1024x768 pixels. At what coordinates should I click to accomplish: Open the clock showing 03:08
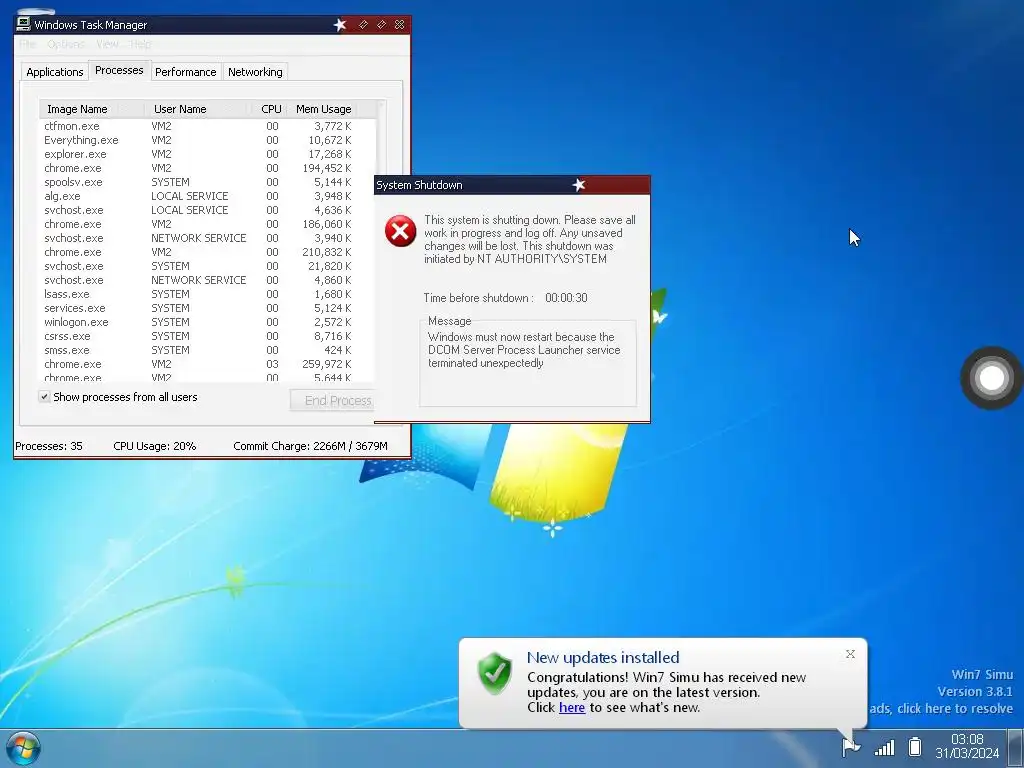967,746
